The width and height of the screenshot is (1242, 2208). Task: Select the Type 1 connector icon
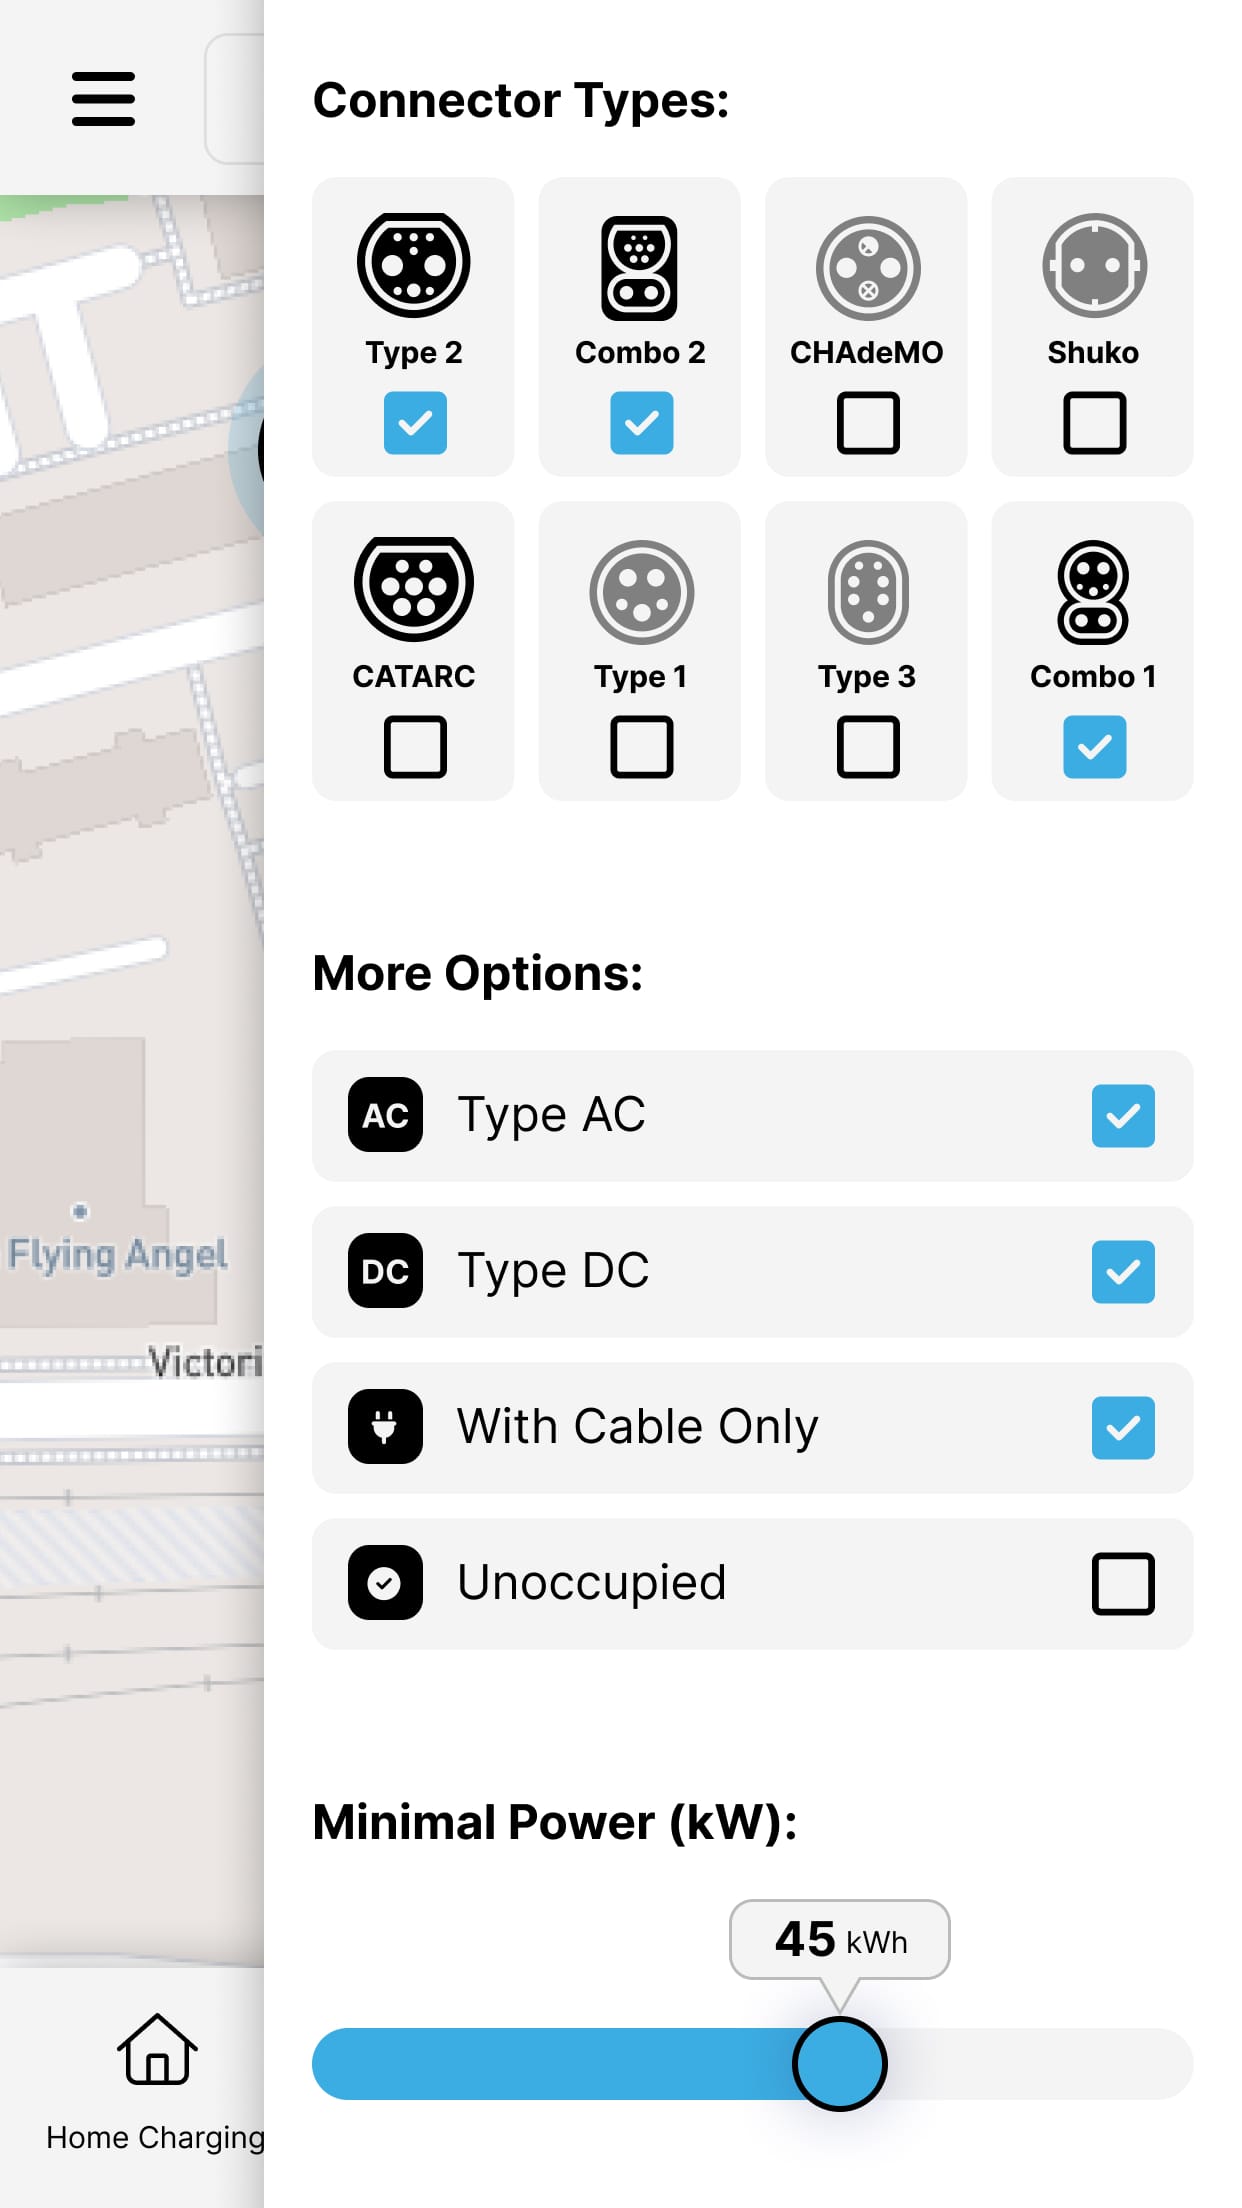[639, 592]
